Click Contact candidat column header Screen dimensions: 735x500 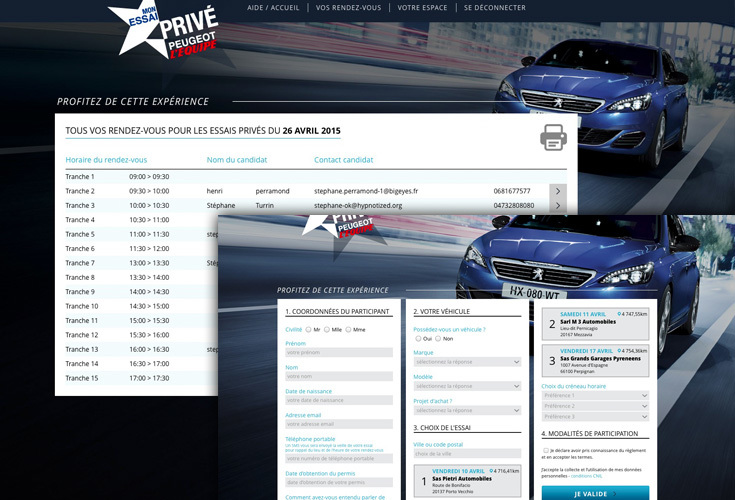344,160
